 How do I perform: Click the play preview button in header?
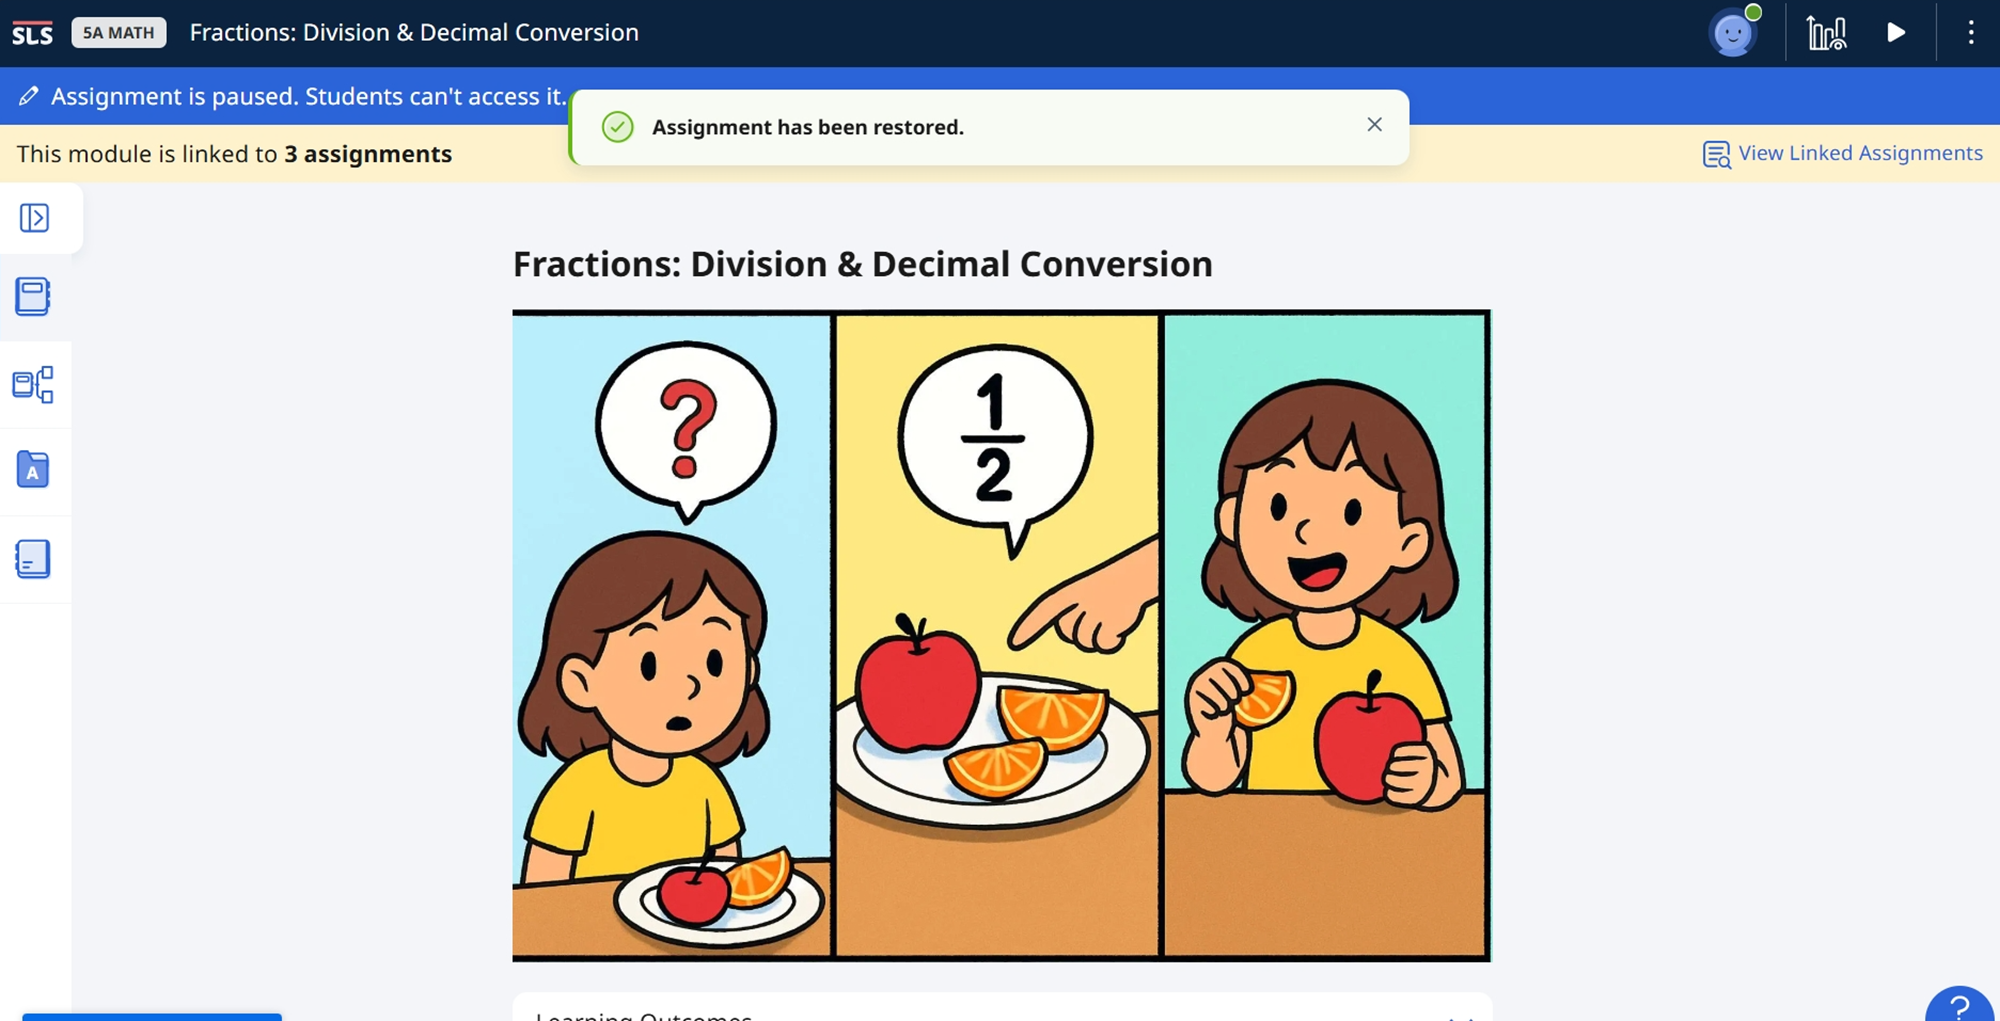[x=1896, y=33]
